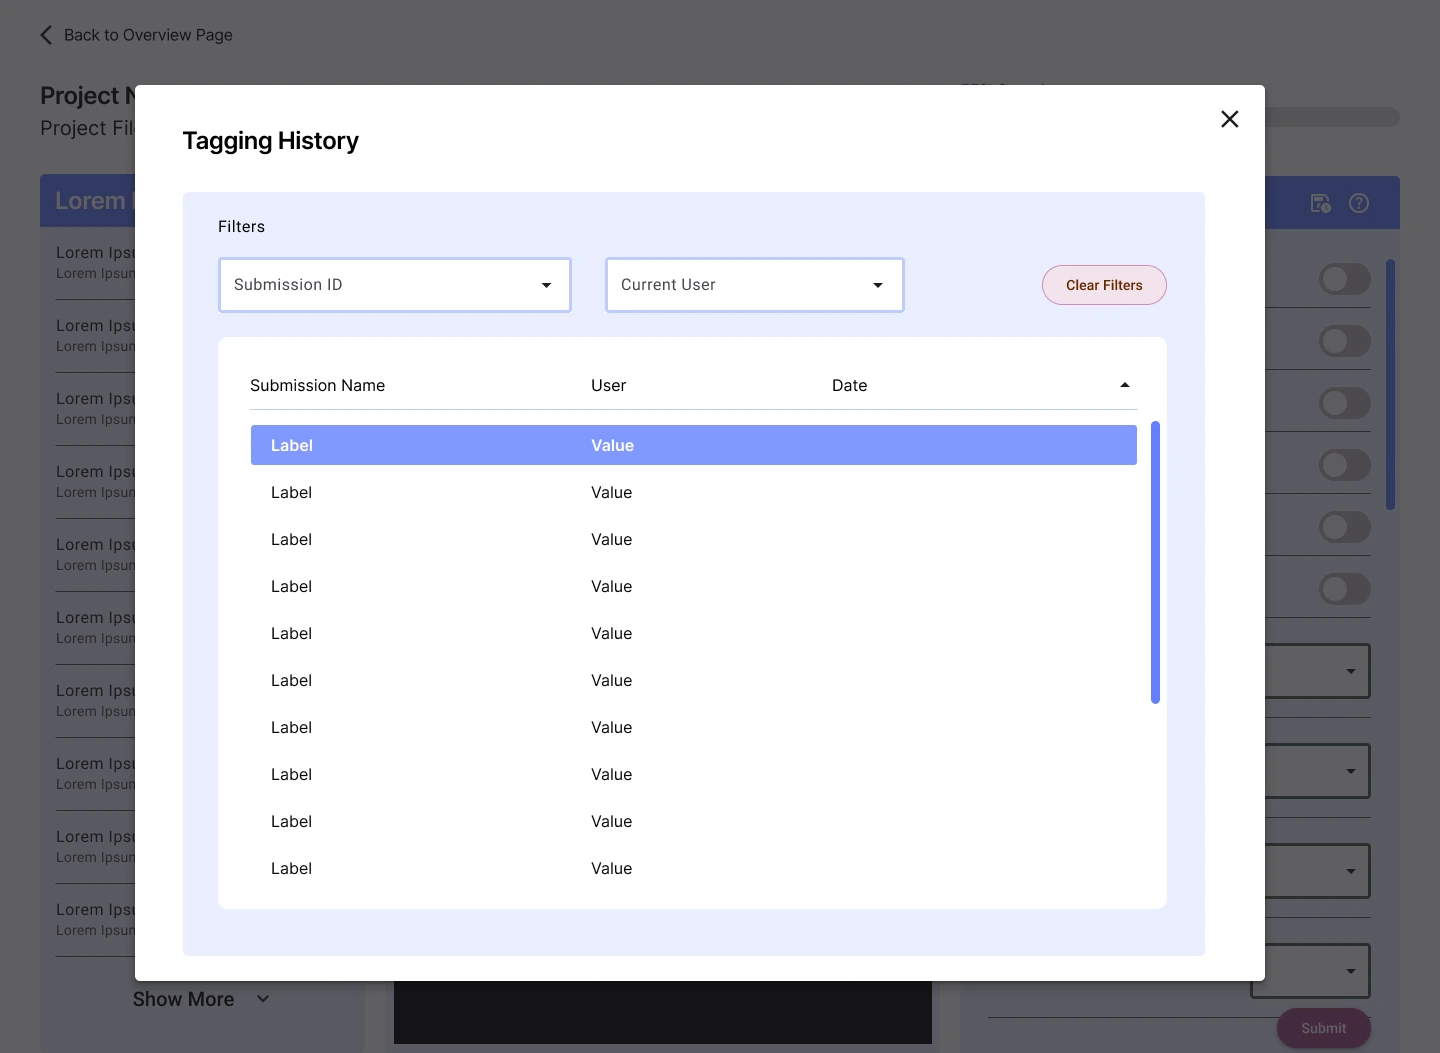
Task: Click the Clear Filters button
Action: click(1104, 285)
